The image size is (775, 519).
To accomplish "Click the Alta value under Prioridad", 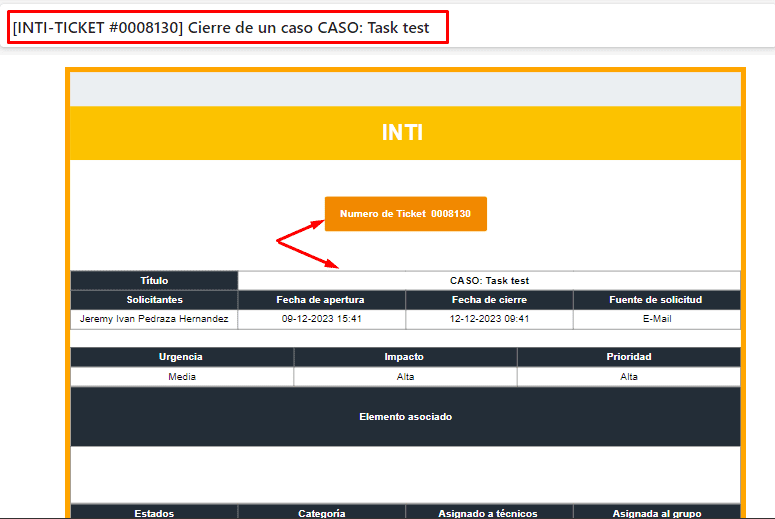I will pyautogui.click(x=628, y=377).
